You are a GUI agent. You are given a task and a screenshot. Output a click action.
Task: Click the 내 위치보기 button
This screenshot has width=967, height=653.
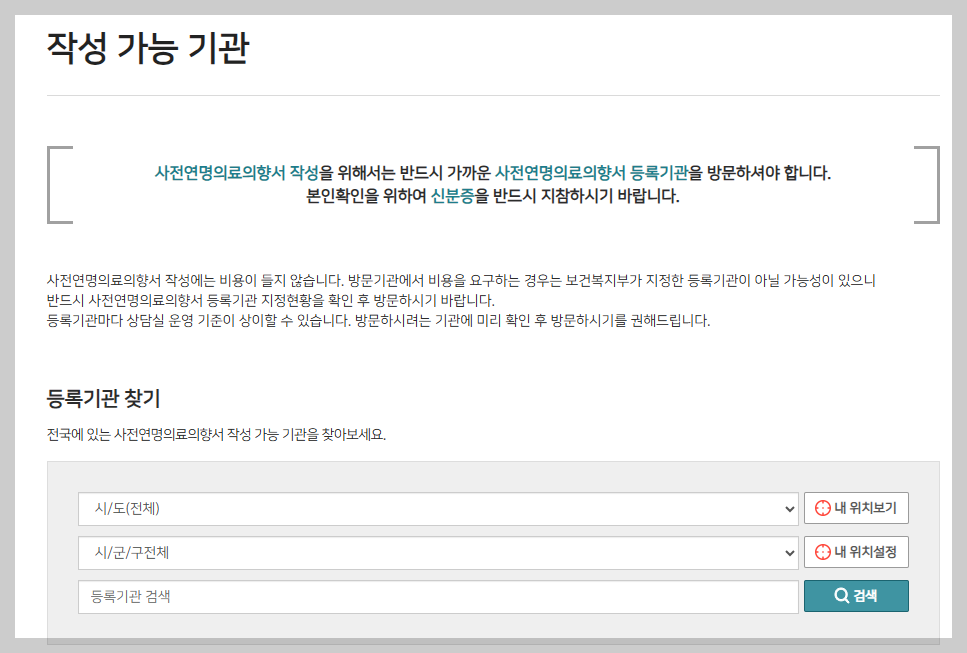[x=856, y=507]
